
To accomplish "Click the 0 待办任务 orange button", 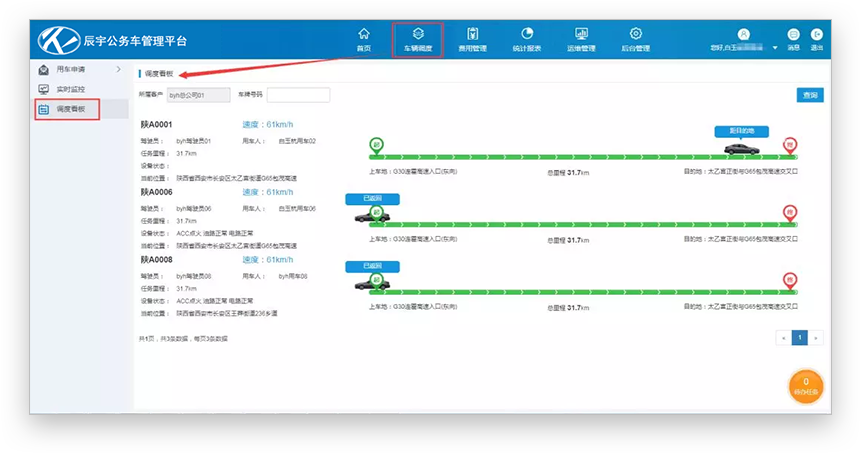I will [806, 386].
